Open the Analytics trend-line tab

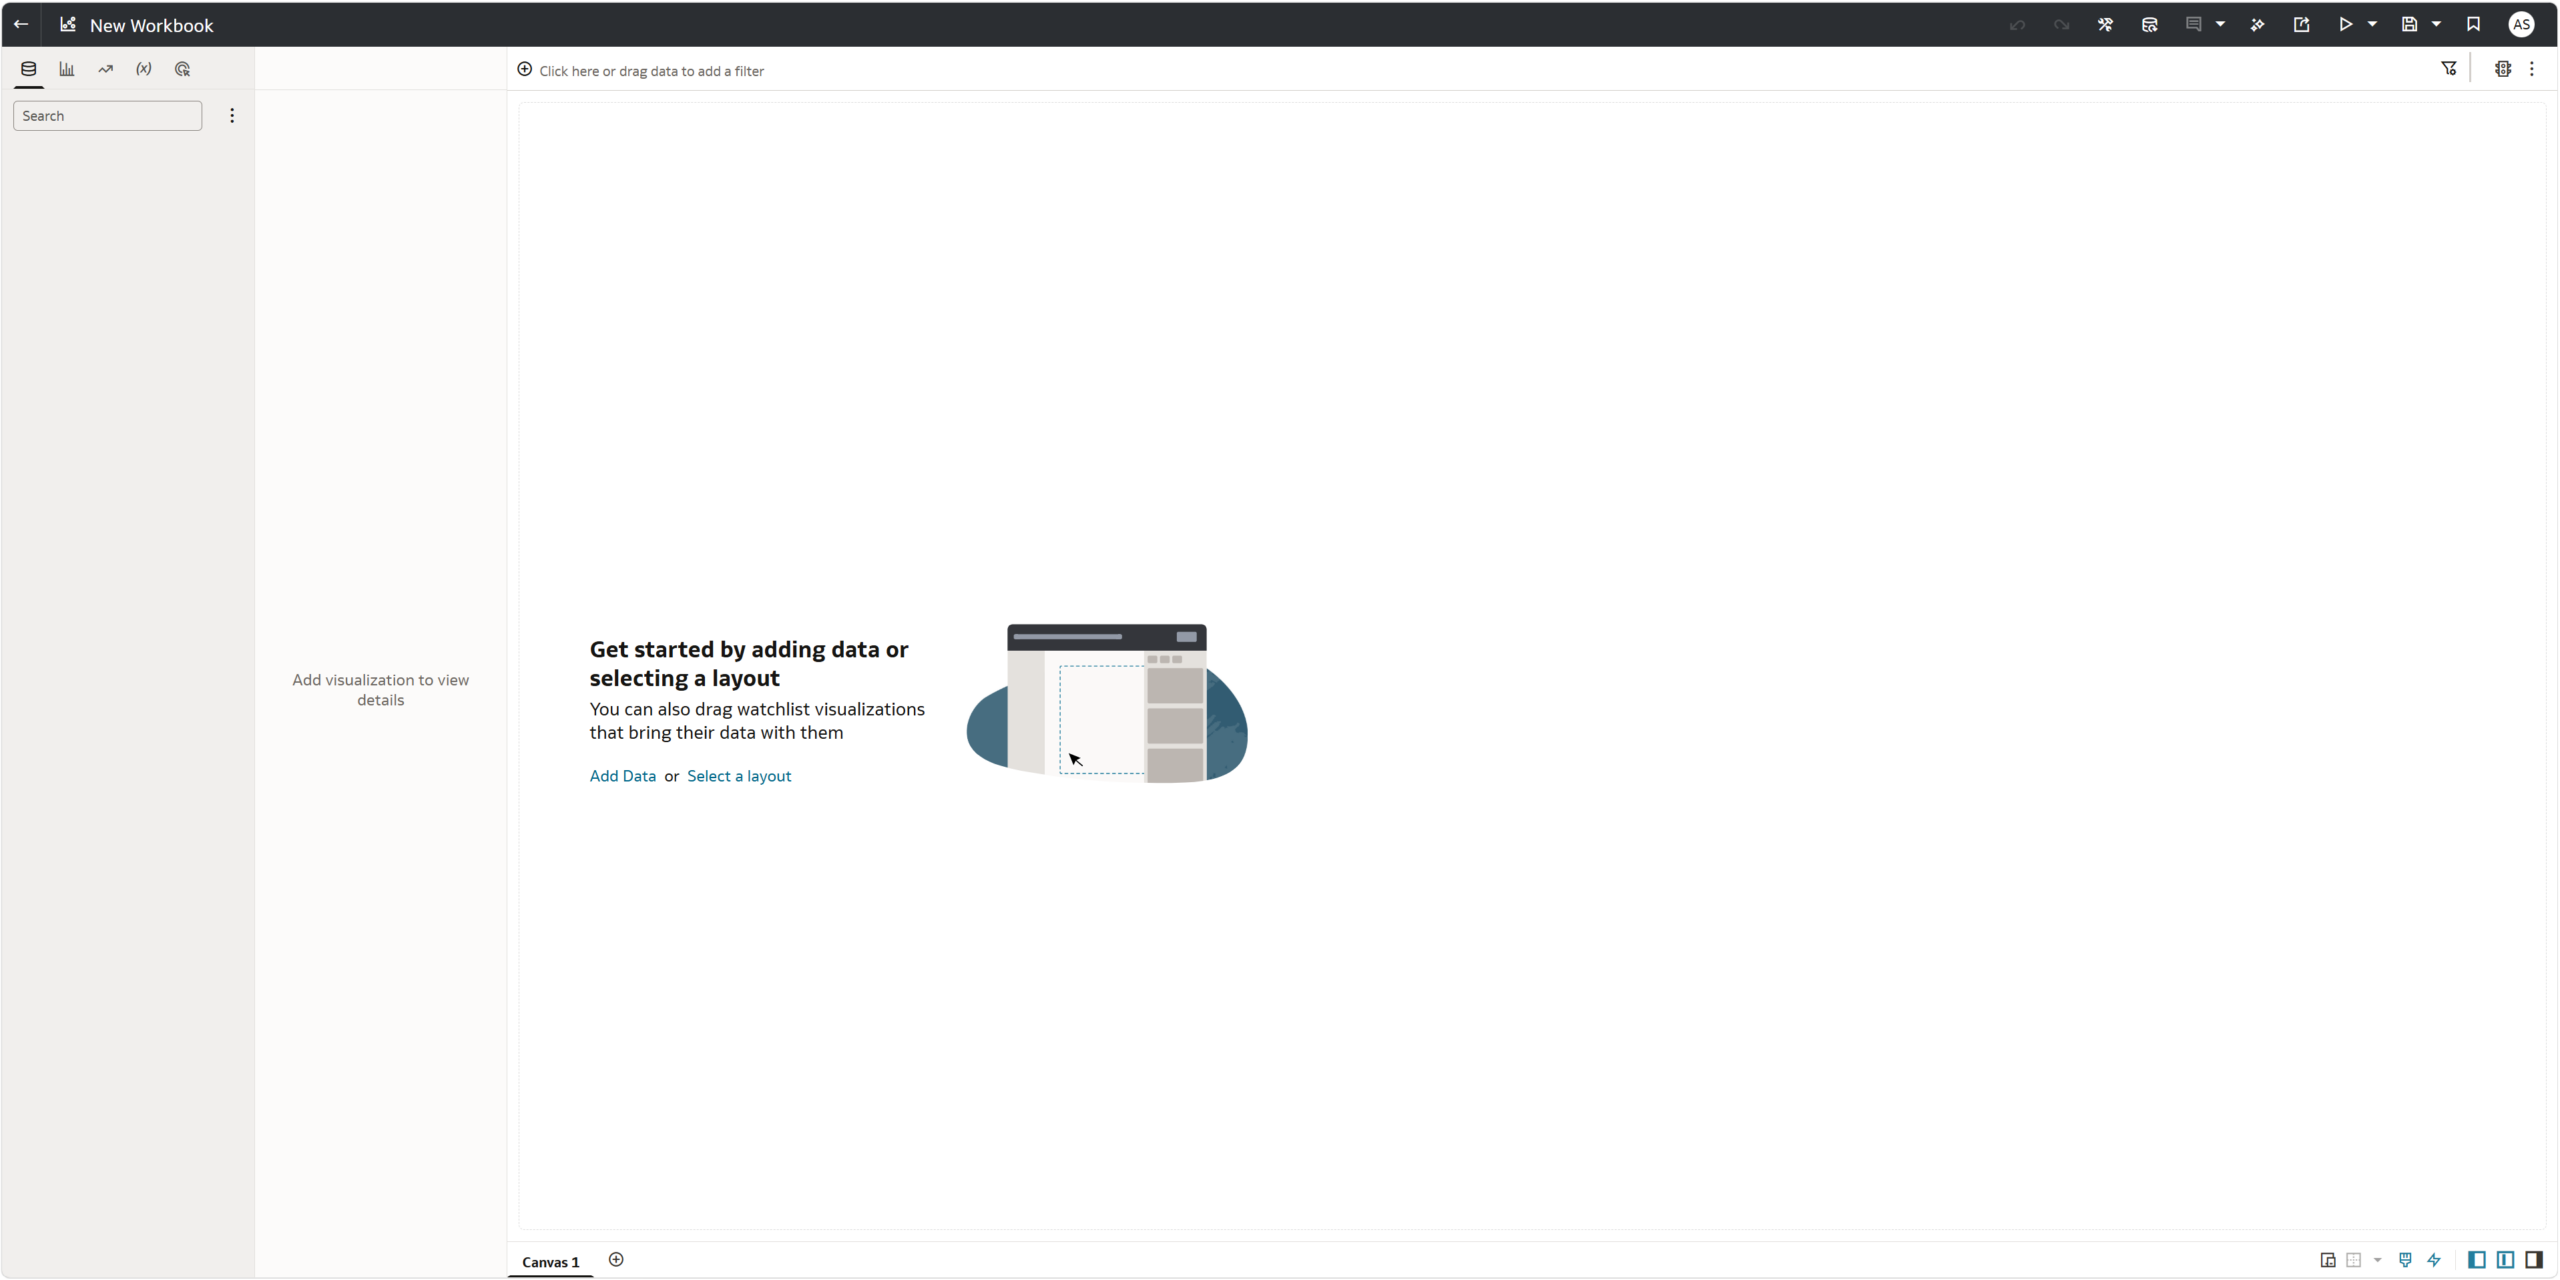[x=106, y=69]
